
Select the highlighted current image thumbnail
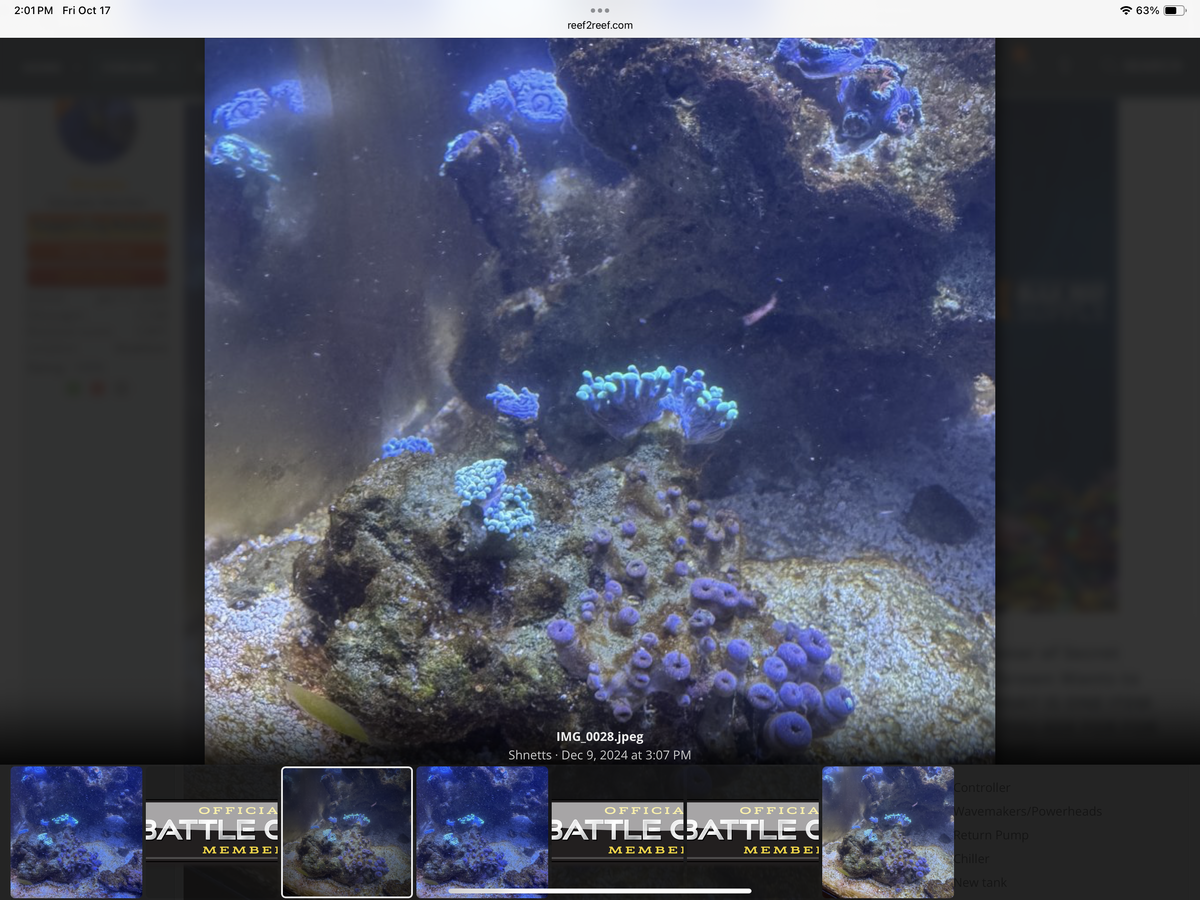click(347, 832)
